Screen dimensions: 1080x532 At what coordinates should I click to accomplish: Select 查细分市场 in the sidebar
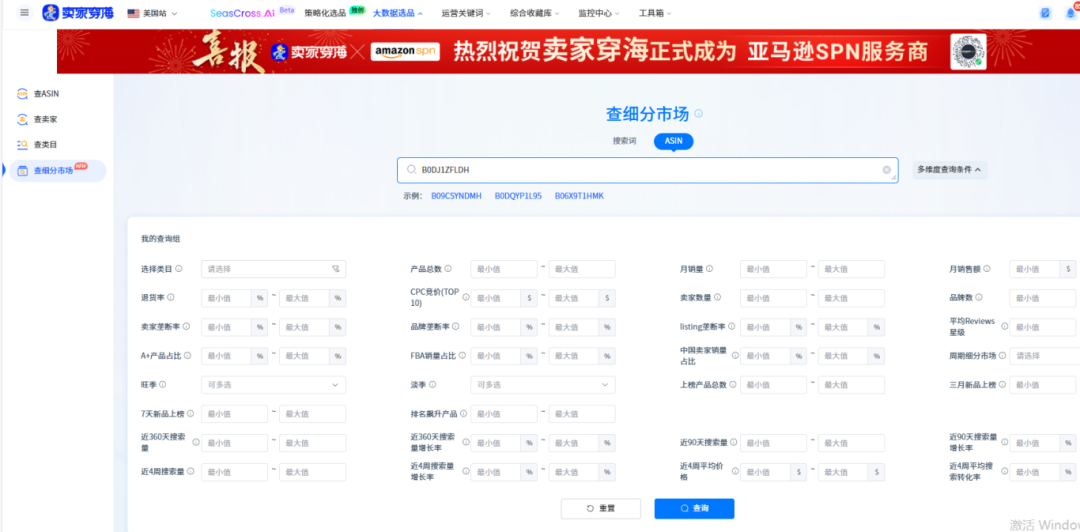[53, 171]
